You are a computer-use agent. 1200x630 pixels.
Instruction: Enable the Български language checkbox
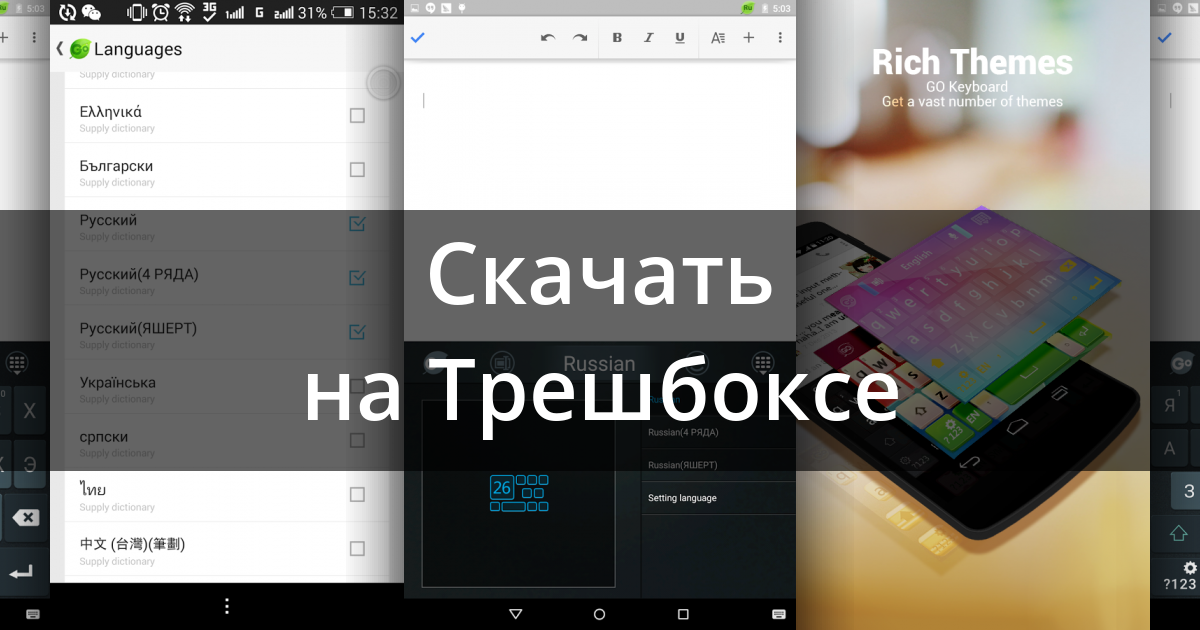coord(357,170)
